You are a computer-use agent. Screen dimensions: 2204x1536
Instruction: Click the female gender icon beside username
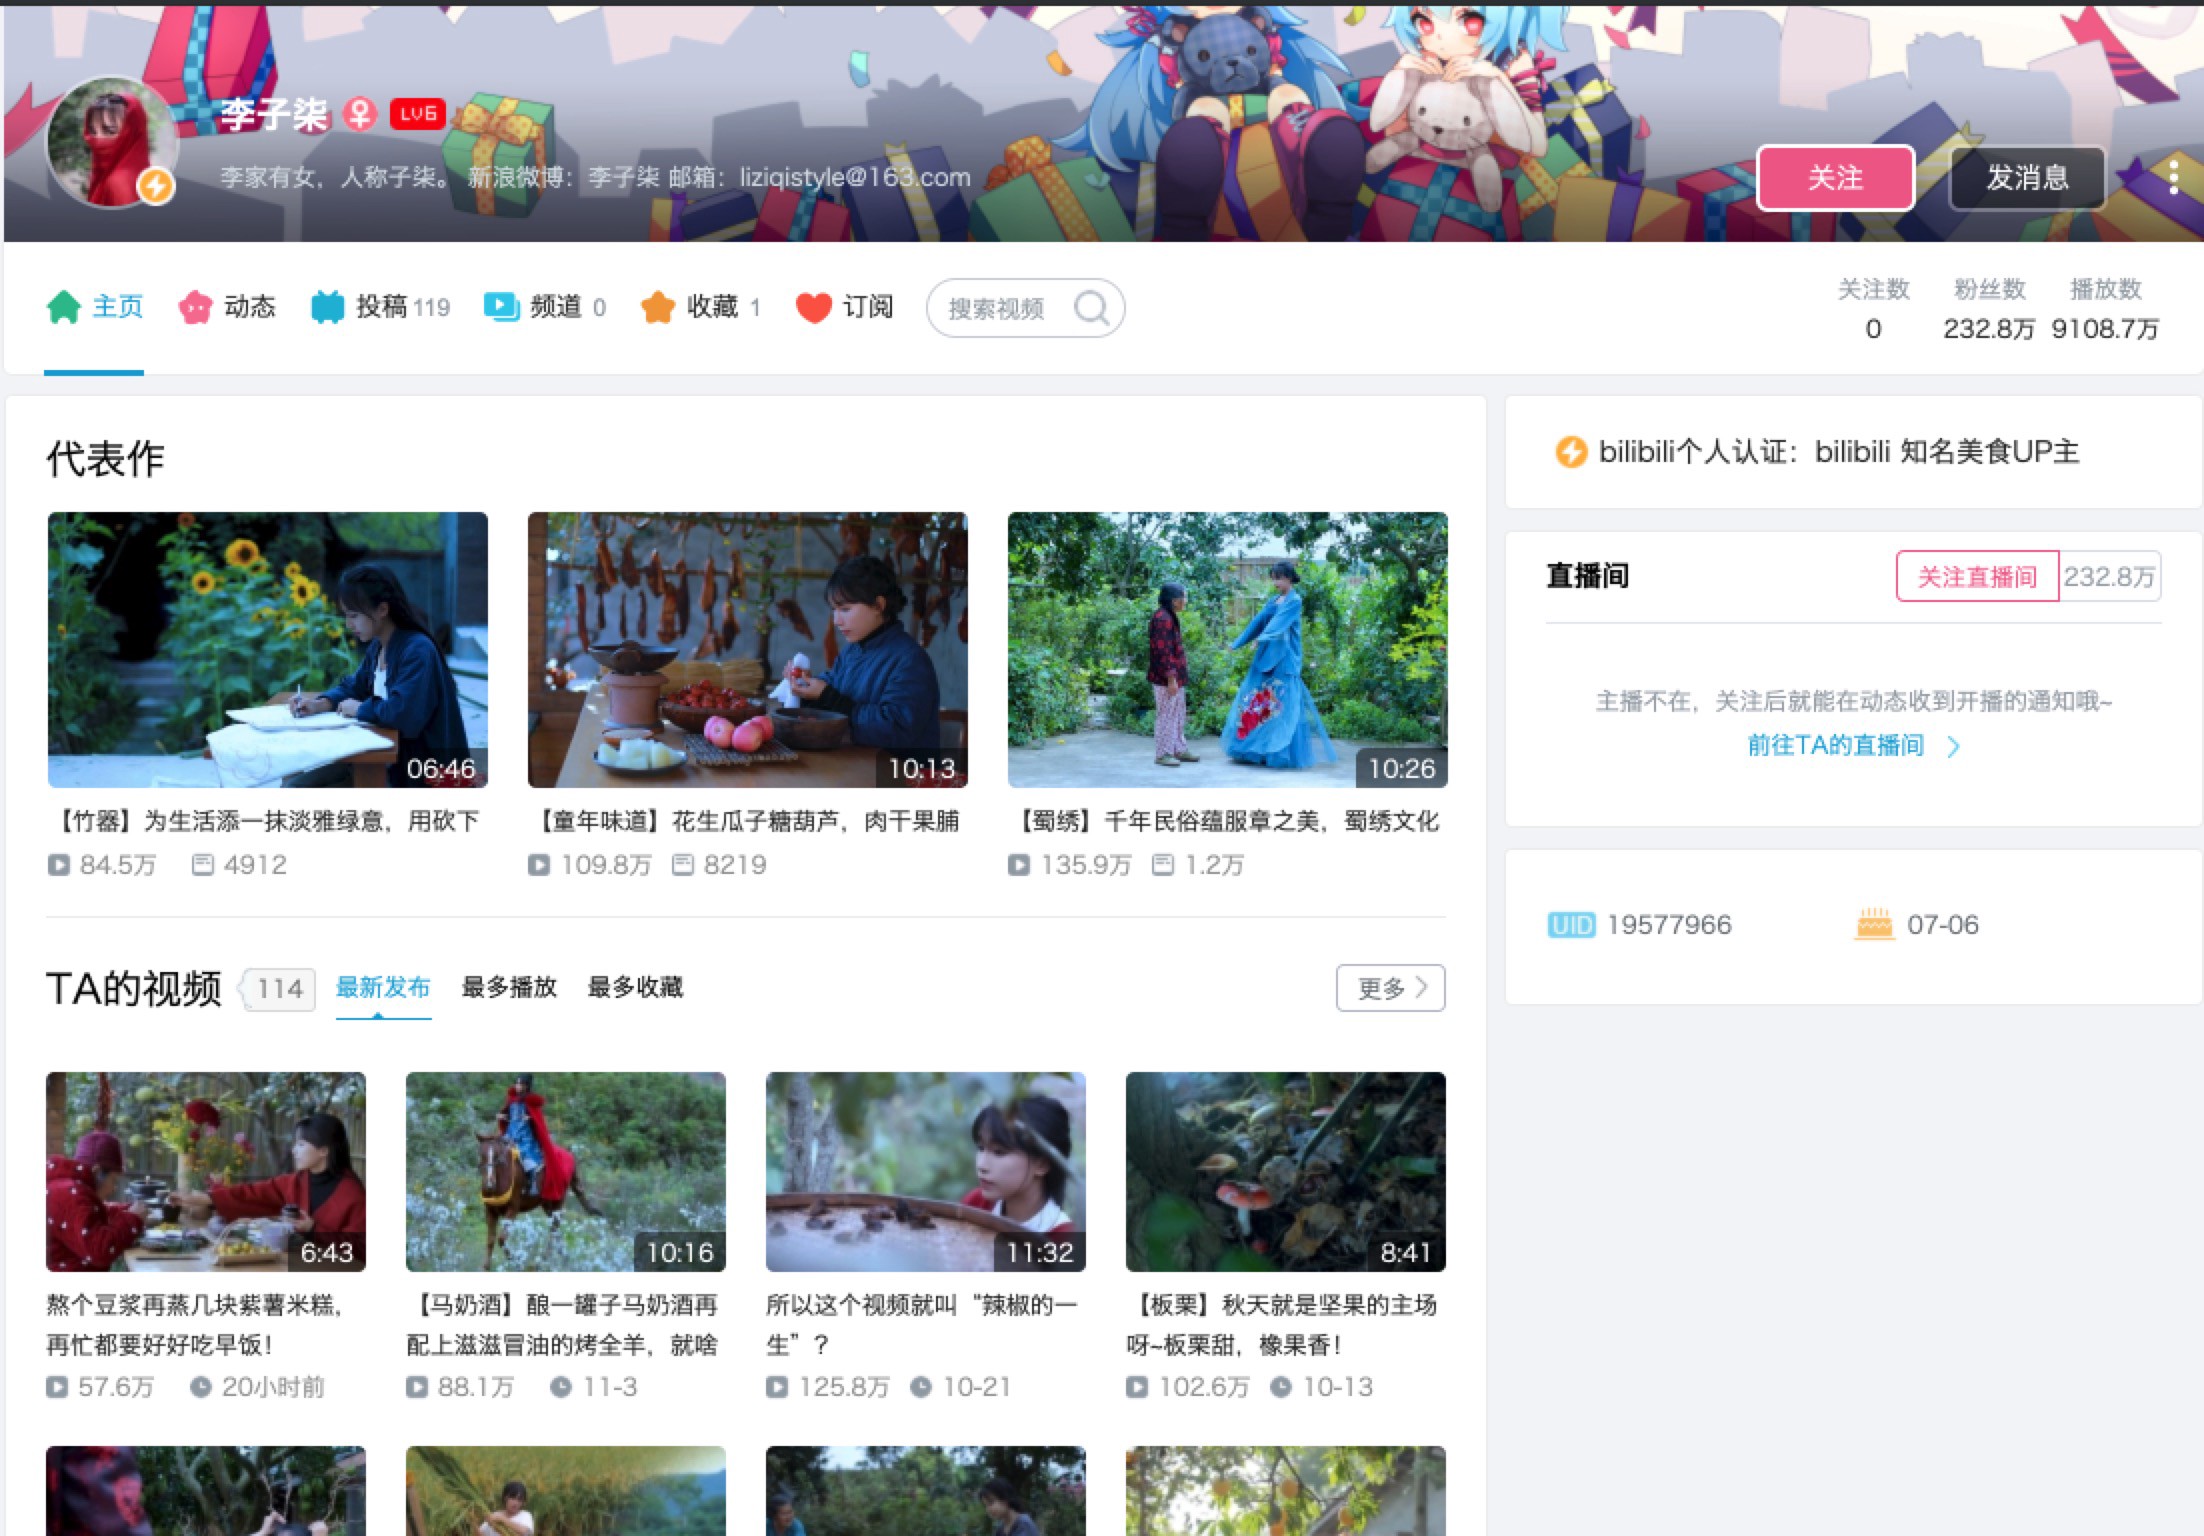tap(360, 114)
